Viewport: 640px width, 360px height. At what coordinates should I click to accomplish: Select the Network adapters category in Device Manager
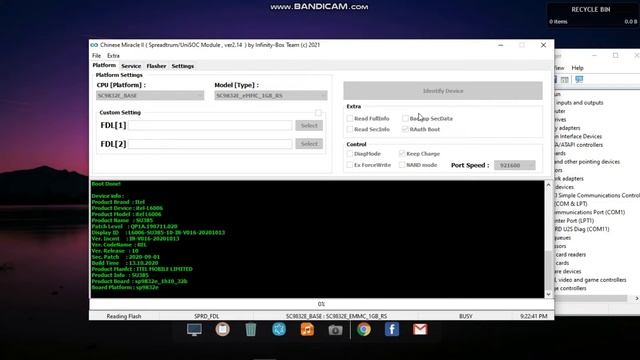569,179
